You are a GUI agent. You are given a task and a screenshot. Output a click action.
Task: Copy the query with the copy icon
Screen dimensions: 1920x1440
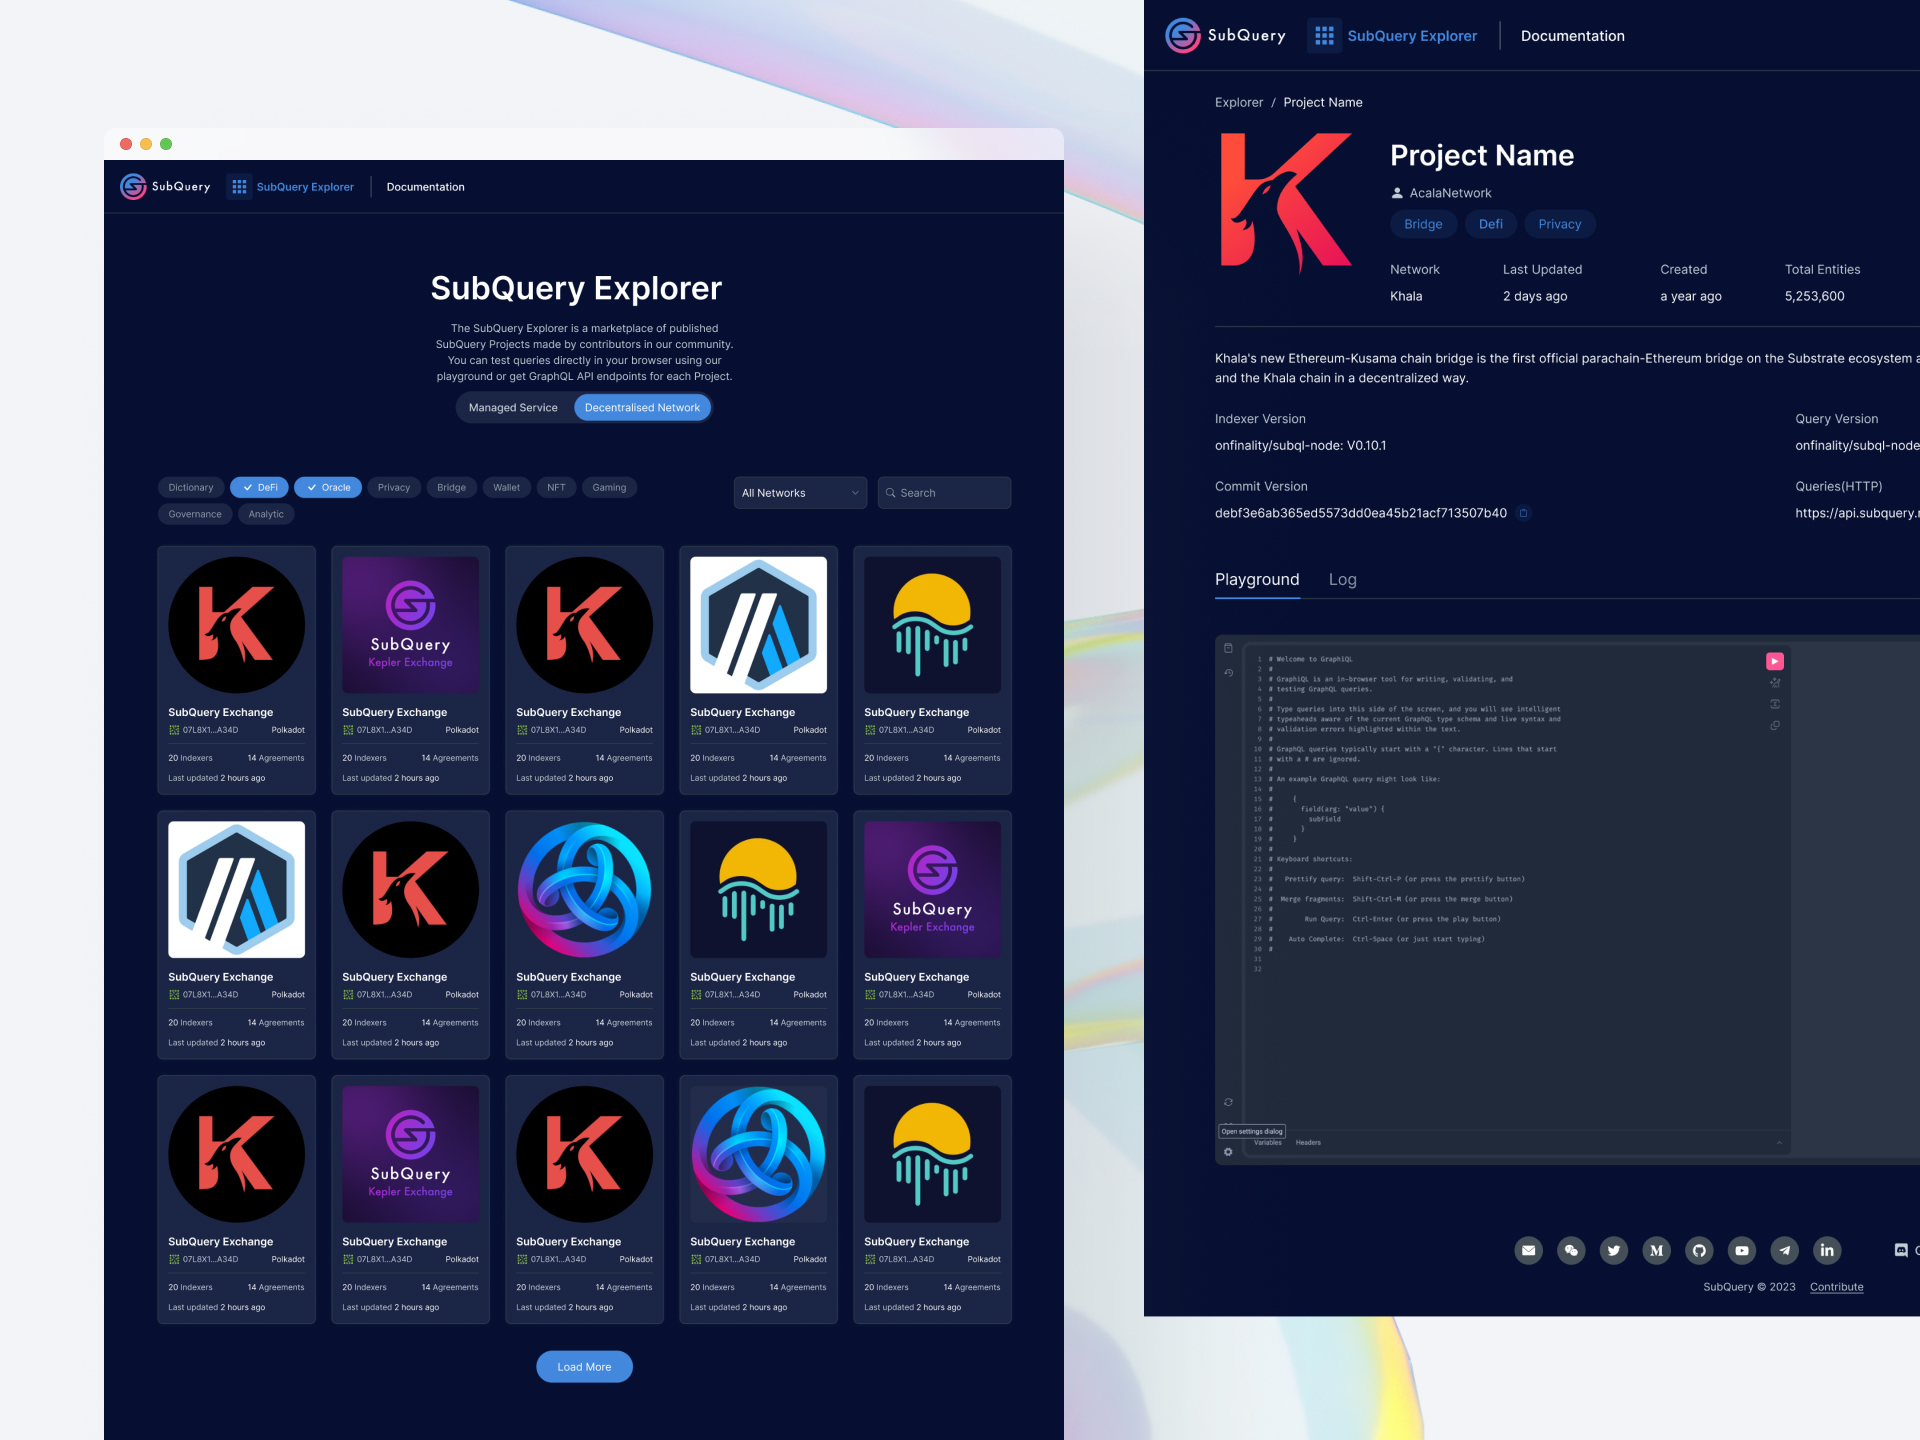pos(1775,725)
